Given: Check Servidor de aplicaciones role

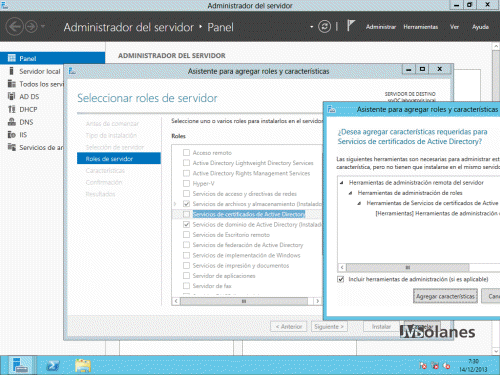Looking at the screenshot, I should pyautogui.click(x=186, y=276).
